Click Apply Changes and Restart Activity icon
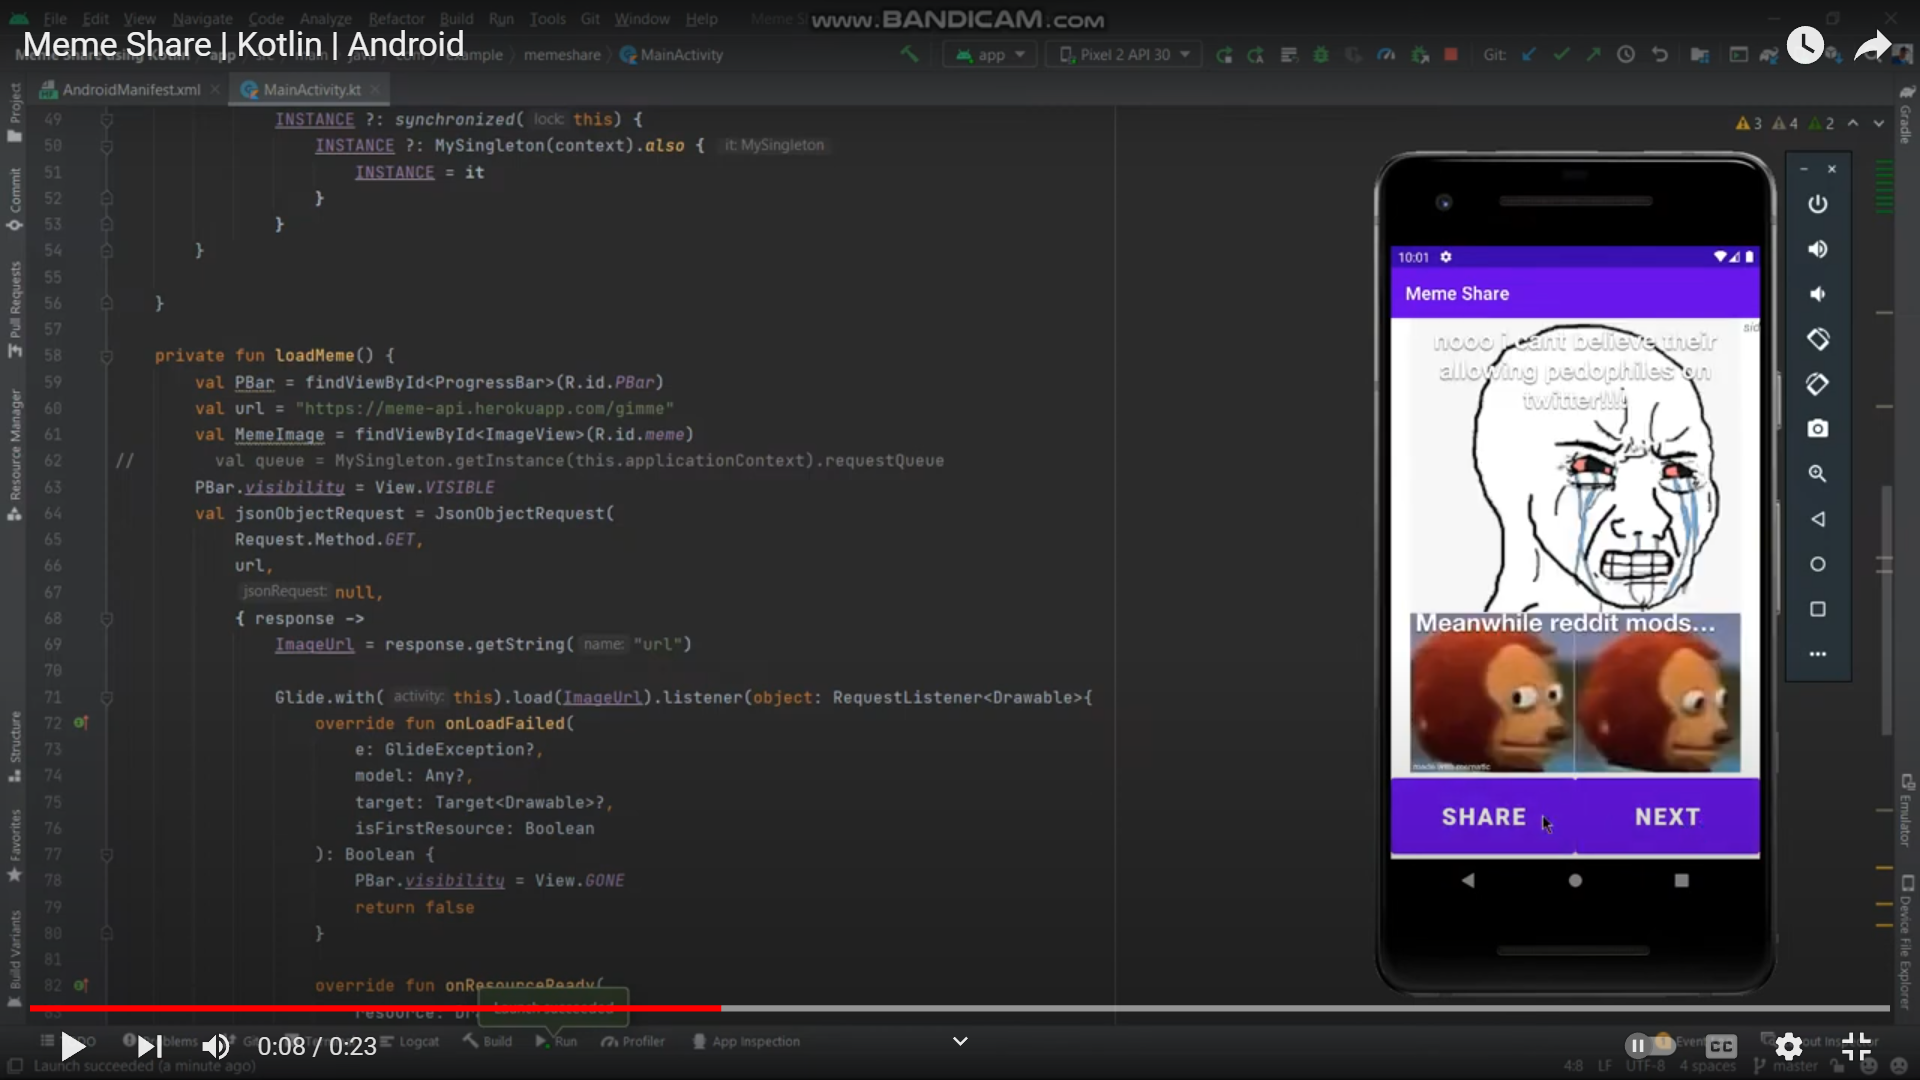The image size is (1920, 1080). [1256, 55]
